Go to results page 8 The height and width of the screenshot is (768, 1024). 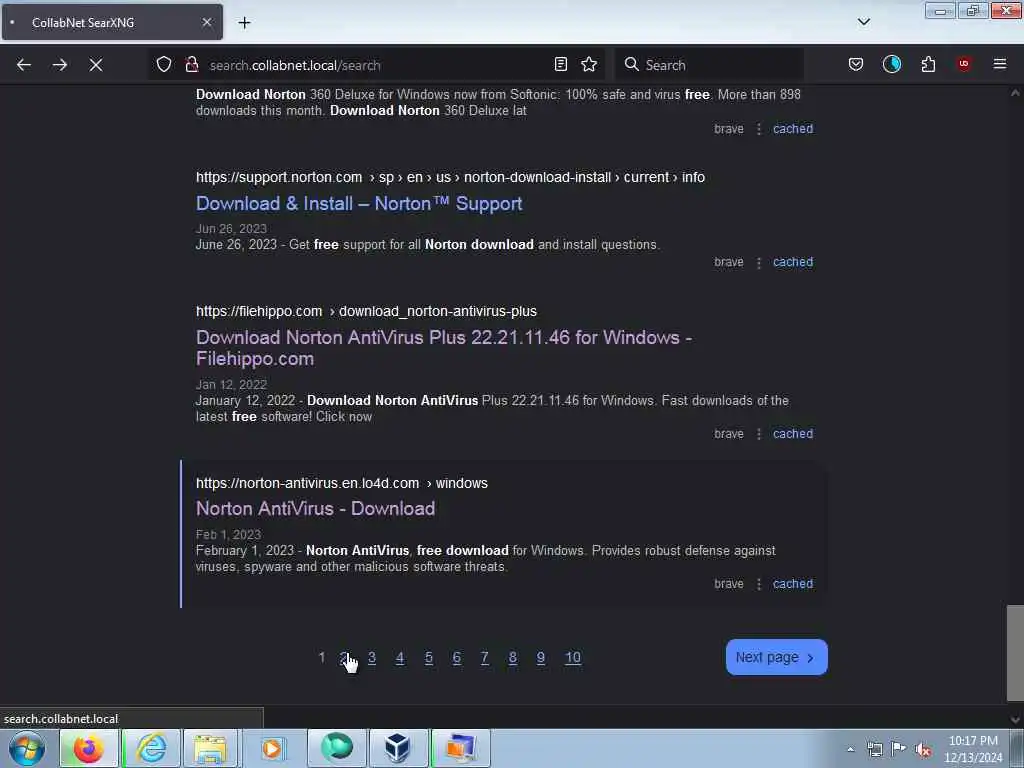tap(513, 658)
